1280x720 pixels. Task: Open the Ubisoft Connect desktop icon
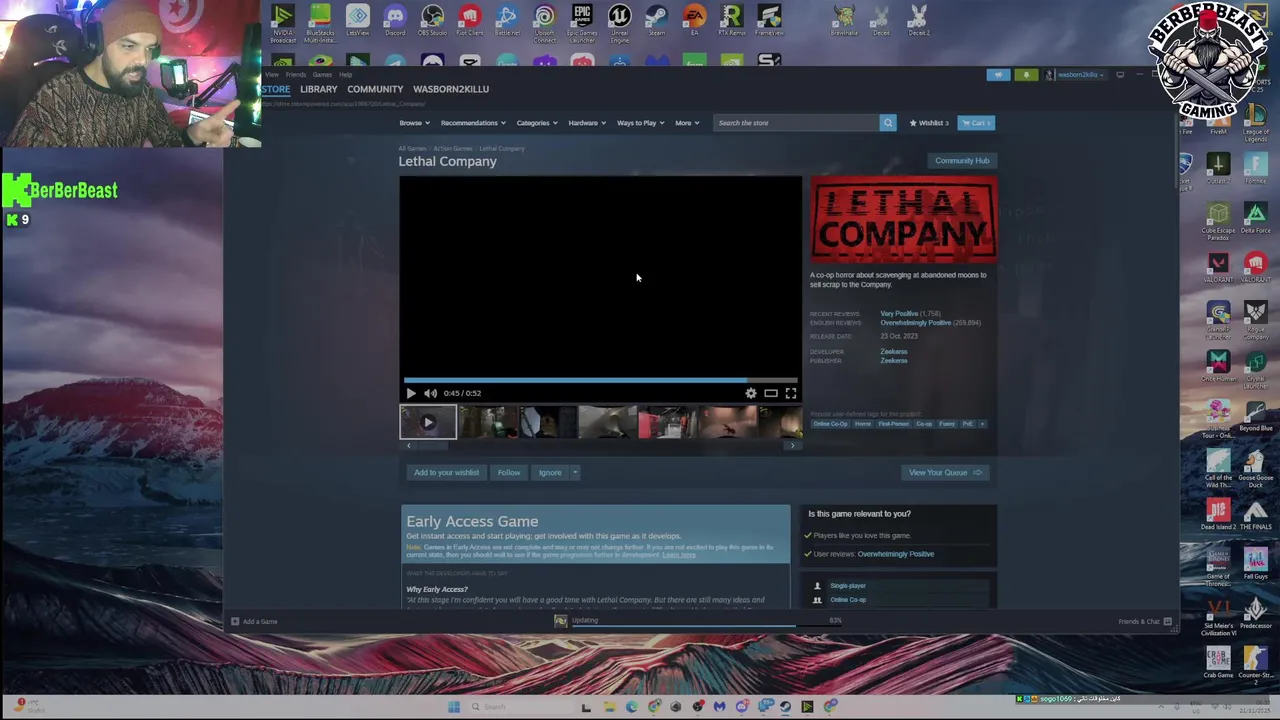pos(544,22)
